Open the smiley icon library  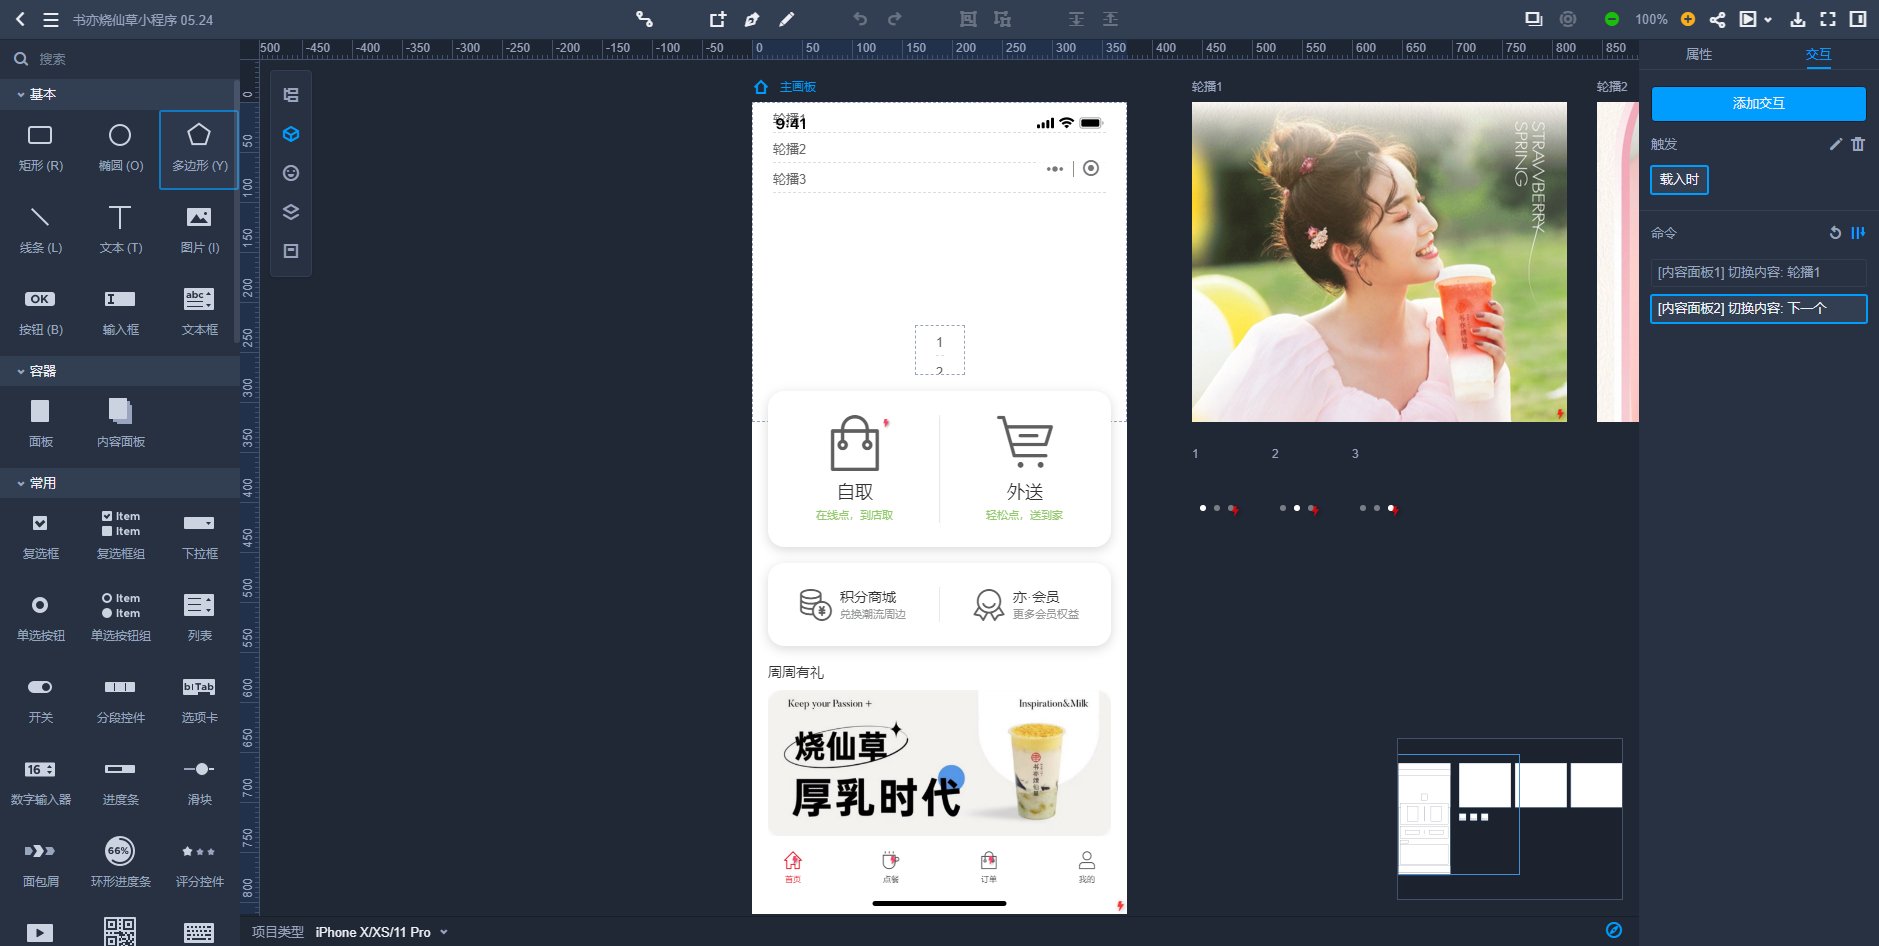tap(291, 173)
